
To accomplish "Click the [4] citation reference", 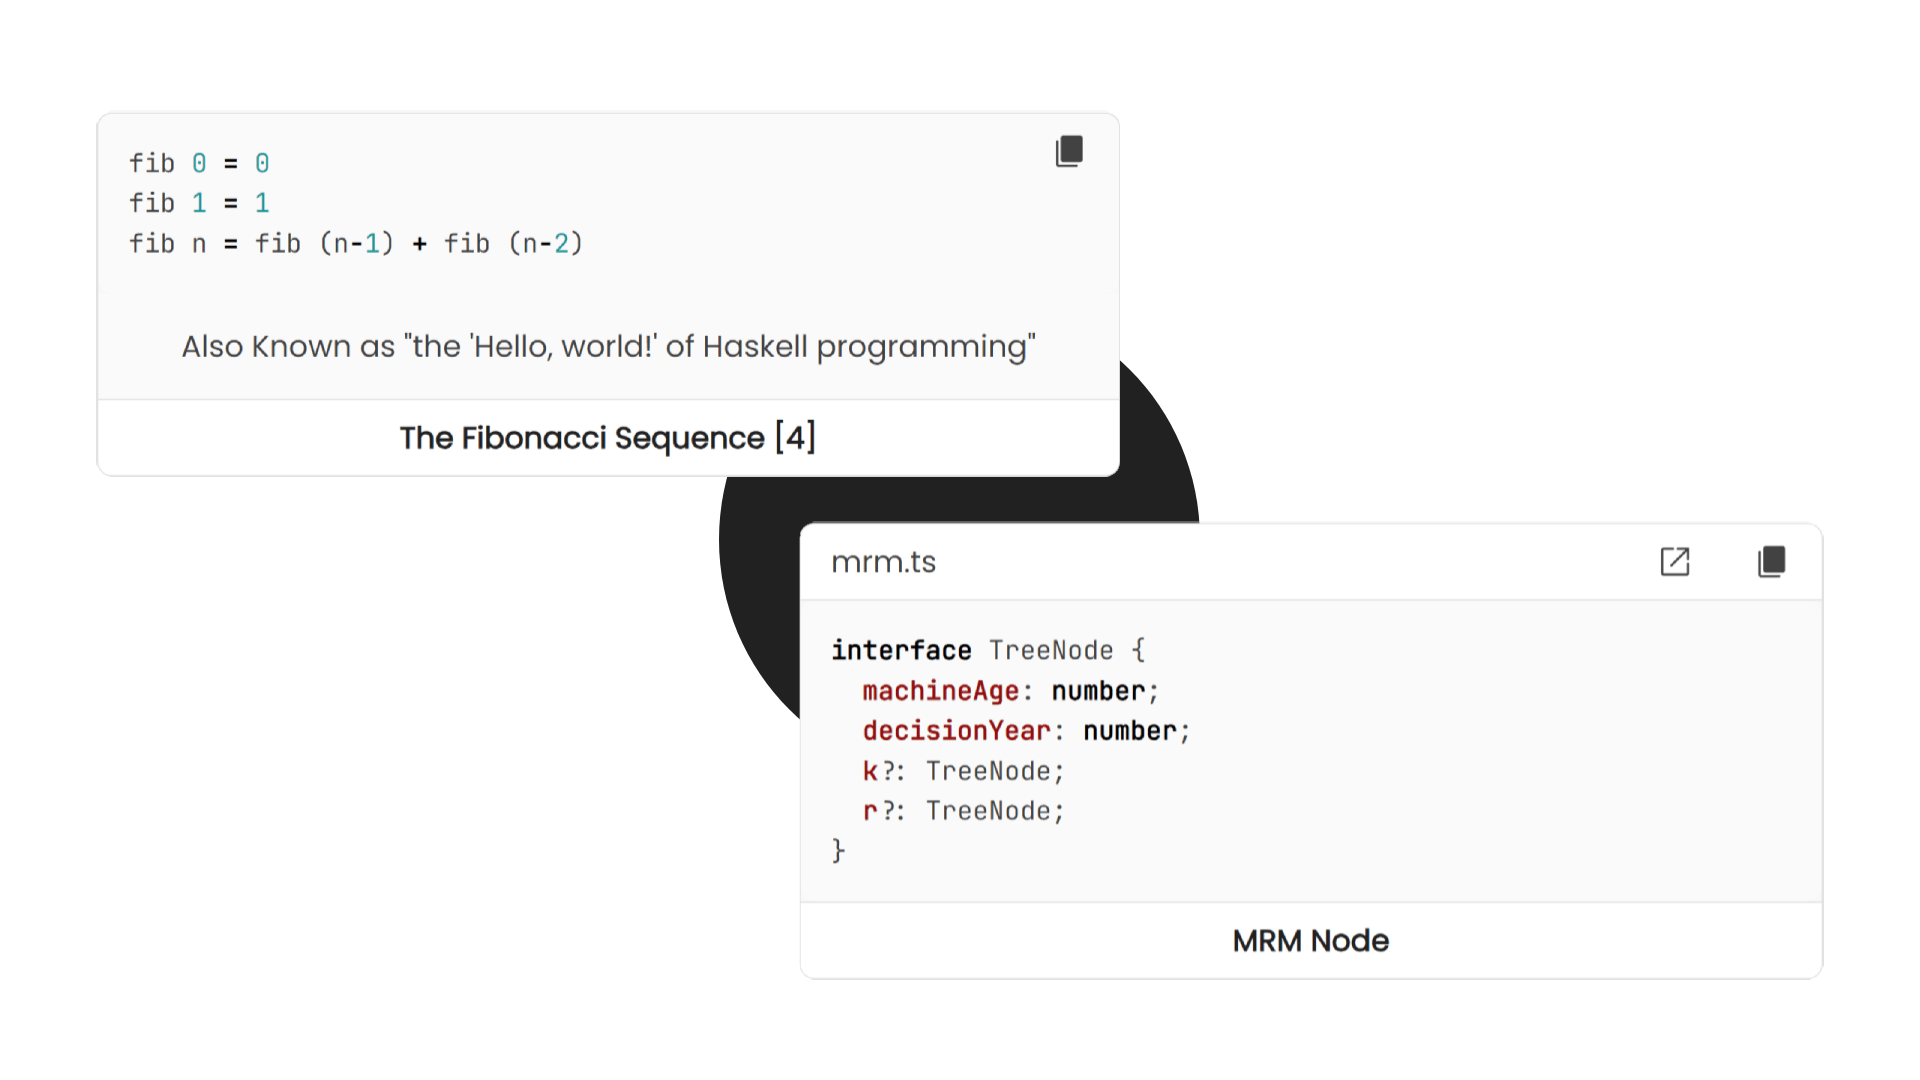I will click(x=796, y=437).
